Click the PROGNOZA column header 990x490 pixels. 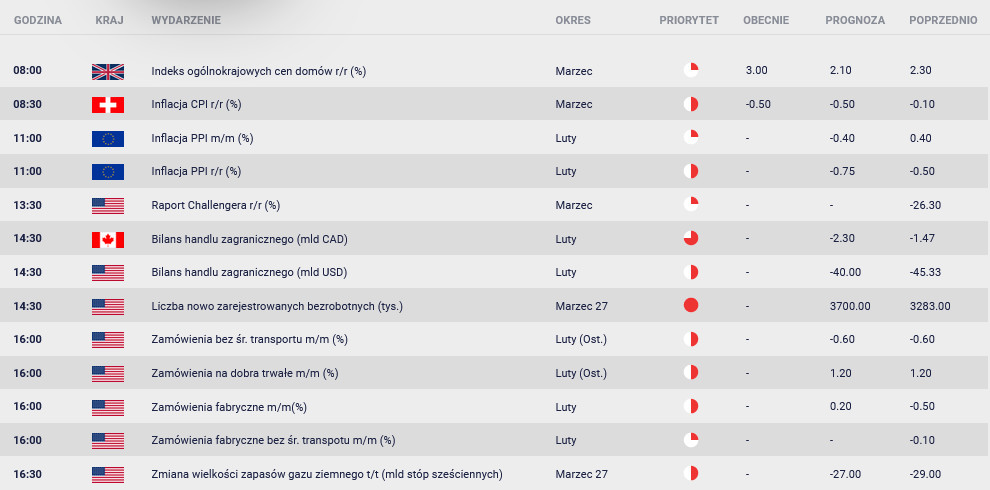coord(855,20)
